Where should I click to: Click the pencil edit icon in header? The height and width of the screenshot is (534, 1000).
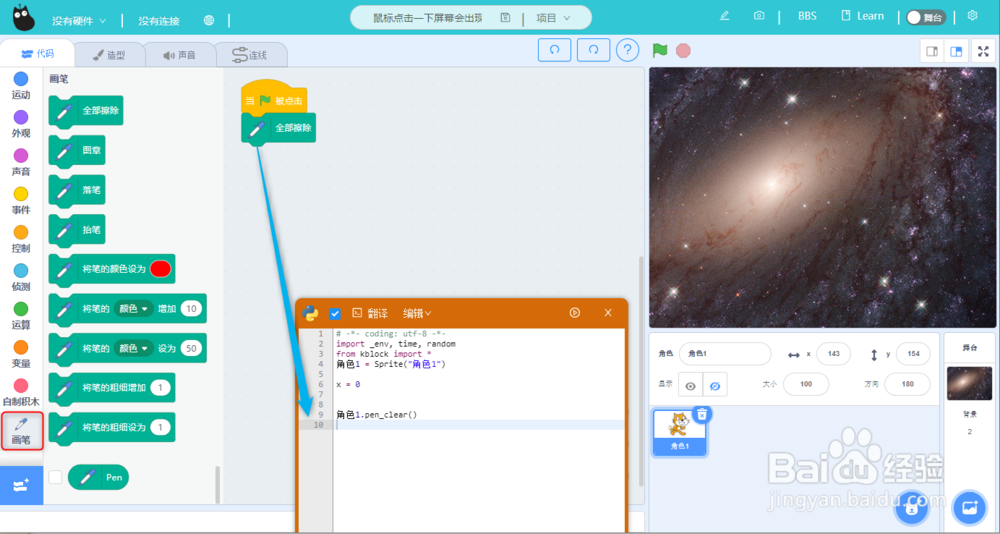(x=724, y=16)
